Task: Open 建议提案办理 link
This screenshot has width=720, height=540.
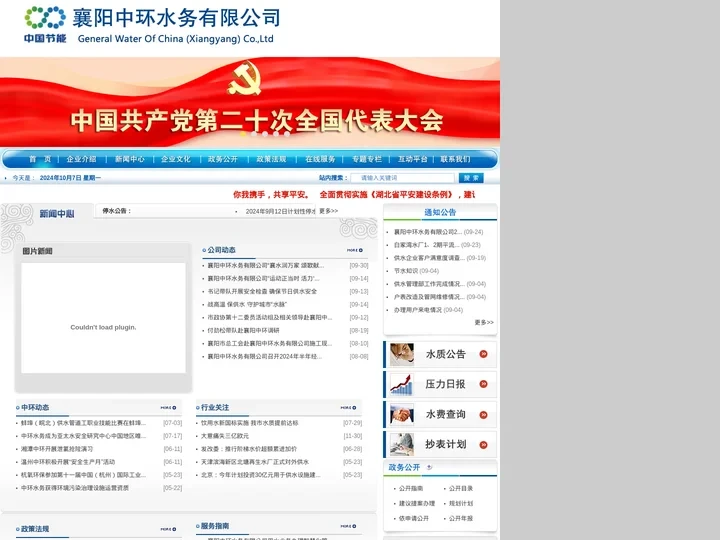Action: coord(416,504)
